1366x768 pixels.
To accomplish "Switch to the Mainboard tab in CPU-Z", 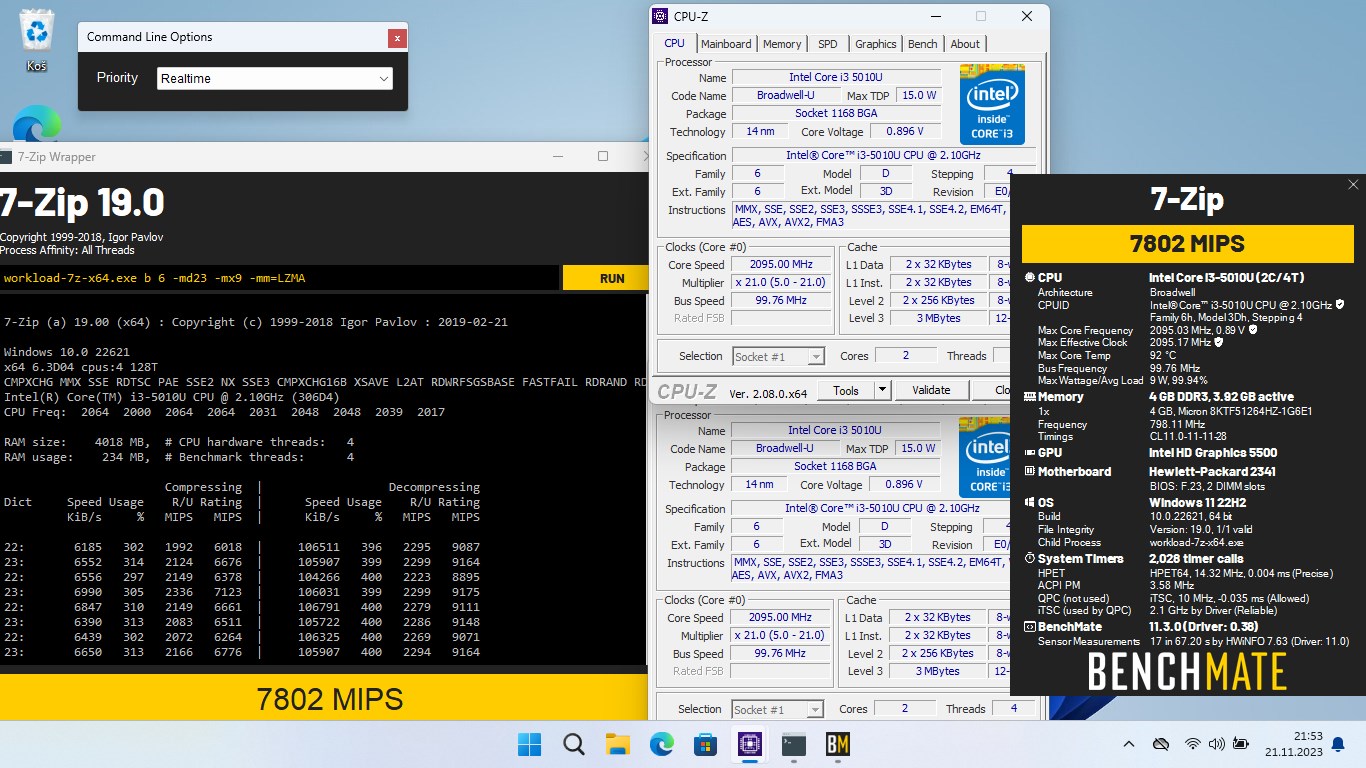I will coord(726,44).
